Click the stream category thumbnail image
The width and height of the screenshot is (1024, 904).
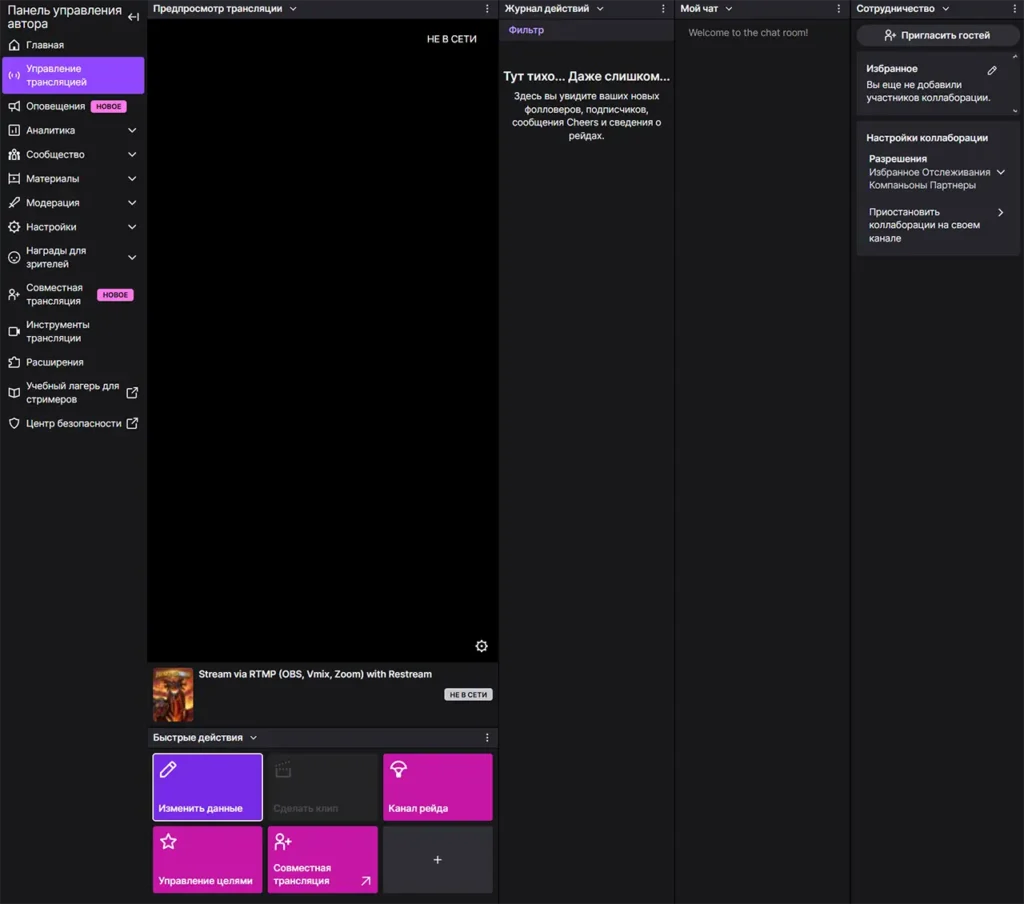[172, 695]
